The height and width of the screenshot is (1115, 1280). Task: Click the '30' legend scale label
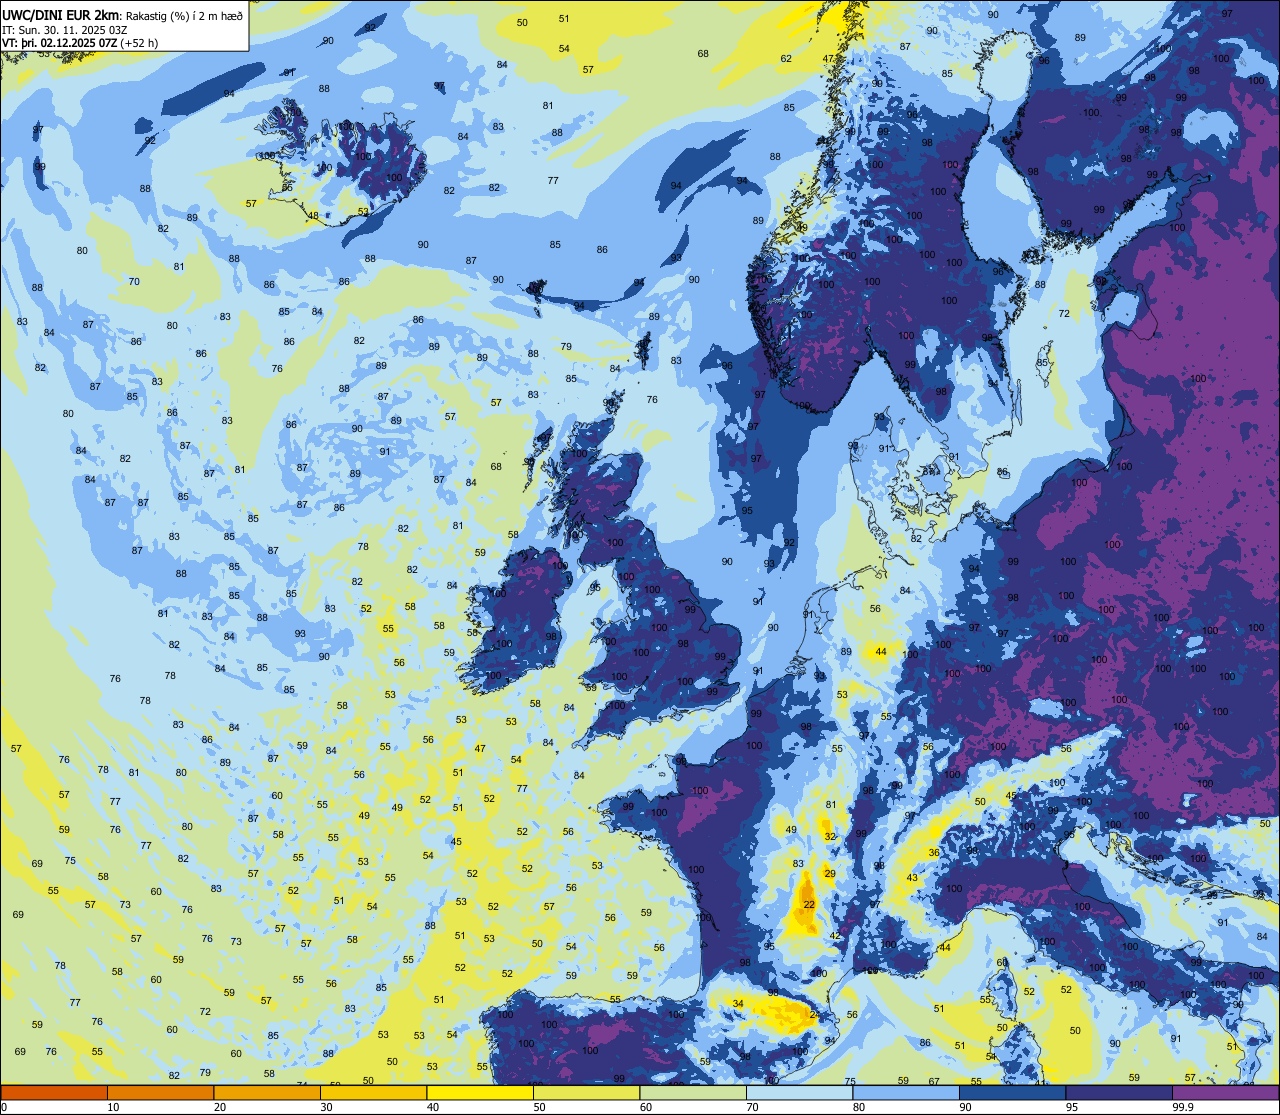click(x=326, y=1107)
